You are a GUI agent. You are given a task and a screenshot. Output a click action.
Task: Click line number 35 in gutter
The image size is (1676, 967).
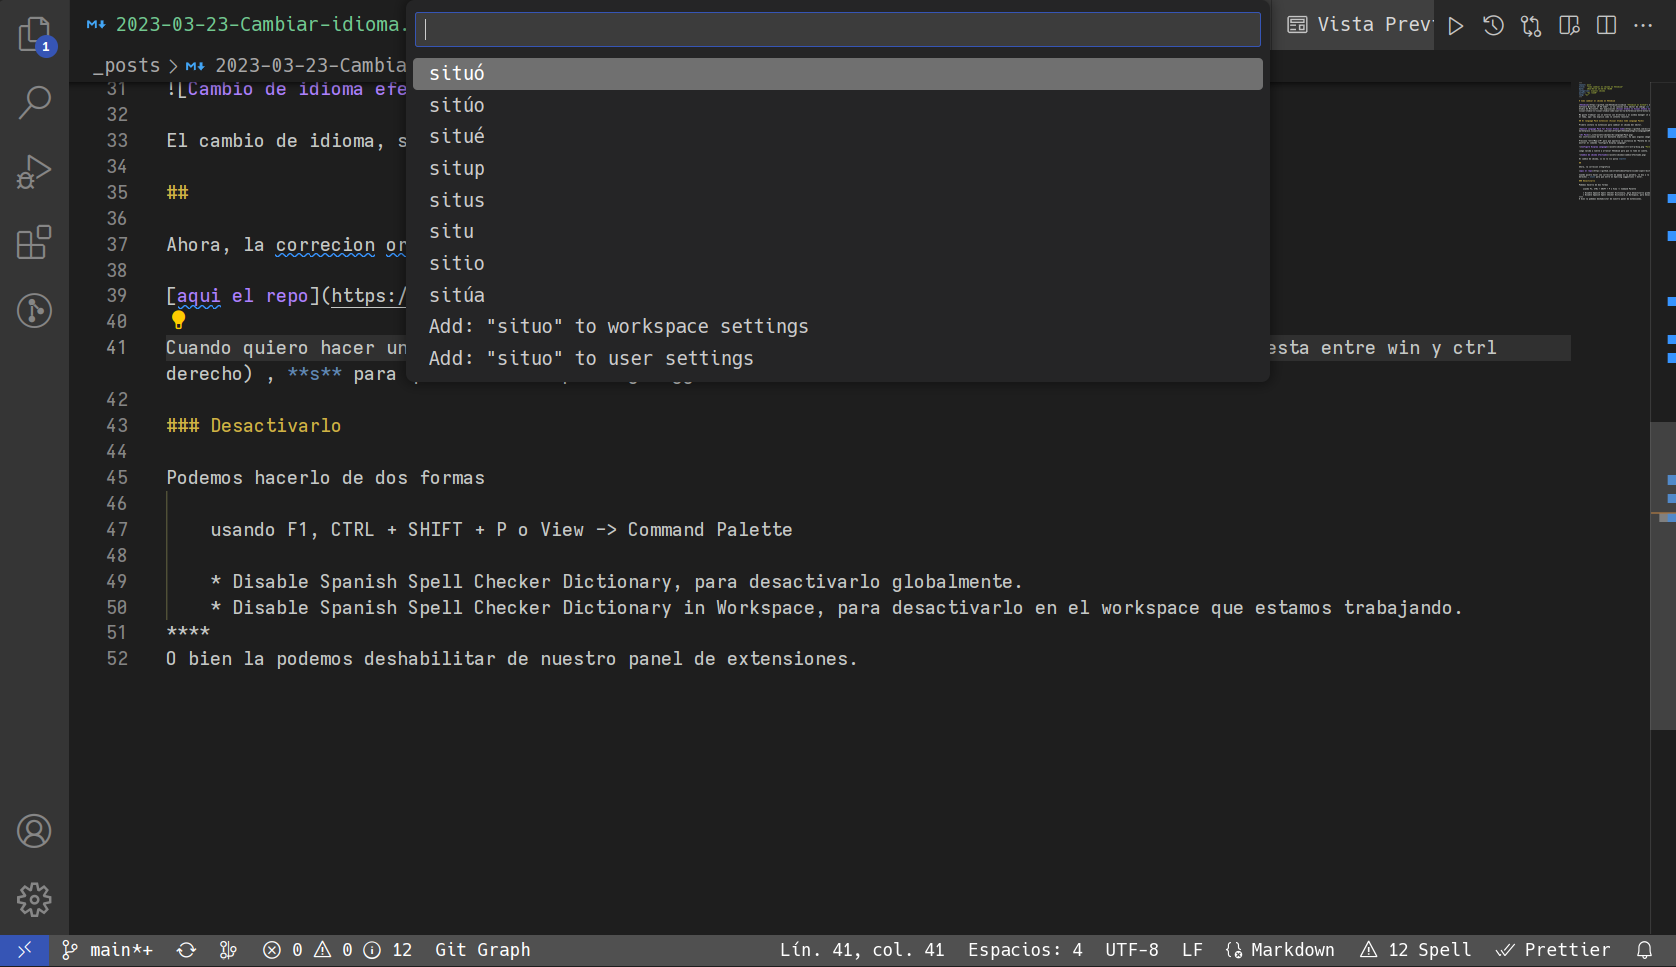coord(117,192)
